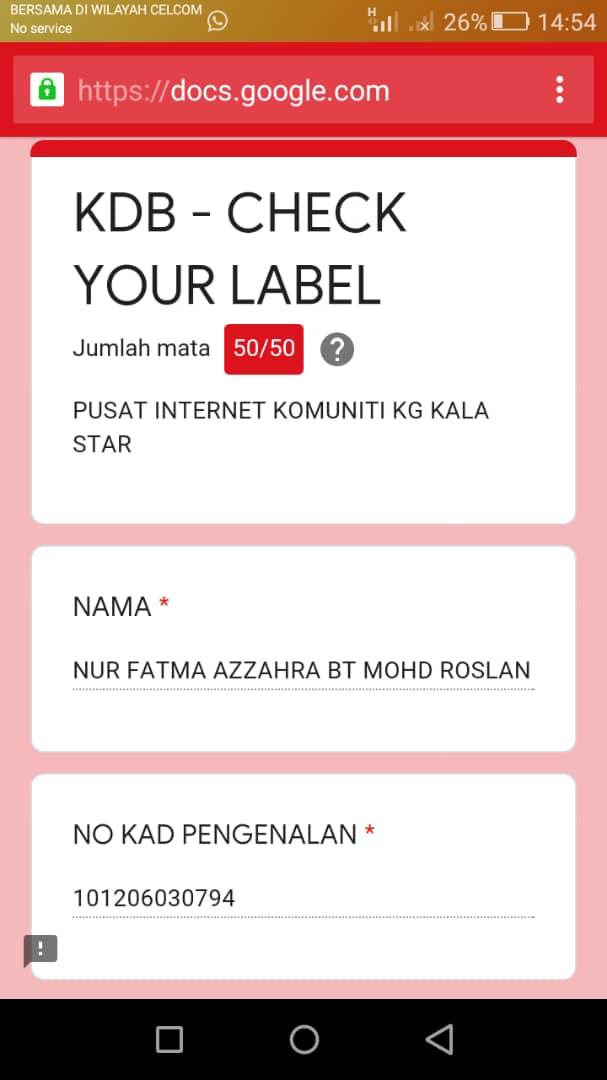The height and width of the screenshot is (1080, 607).
Task: Tap the BERSAMA DI WILAYAH CELCOM carrier text
Action: [105, 10]
